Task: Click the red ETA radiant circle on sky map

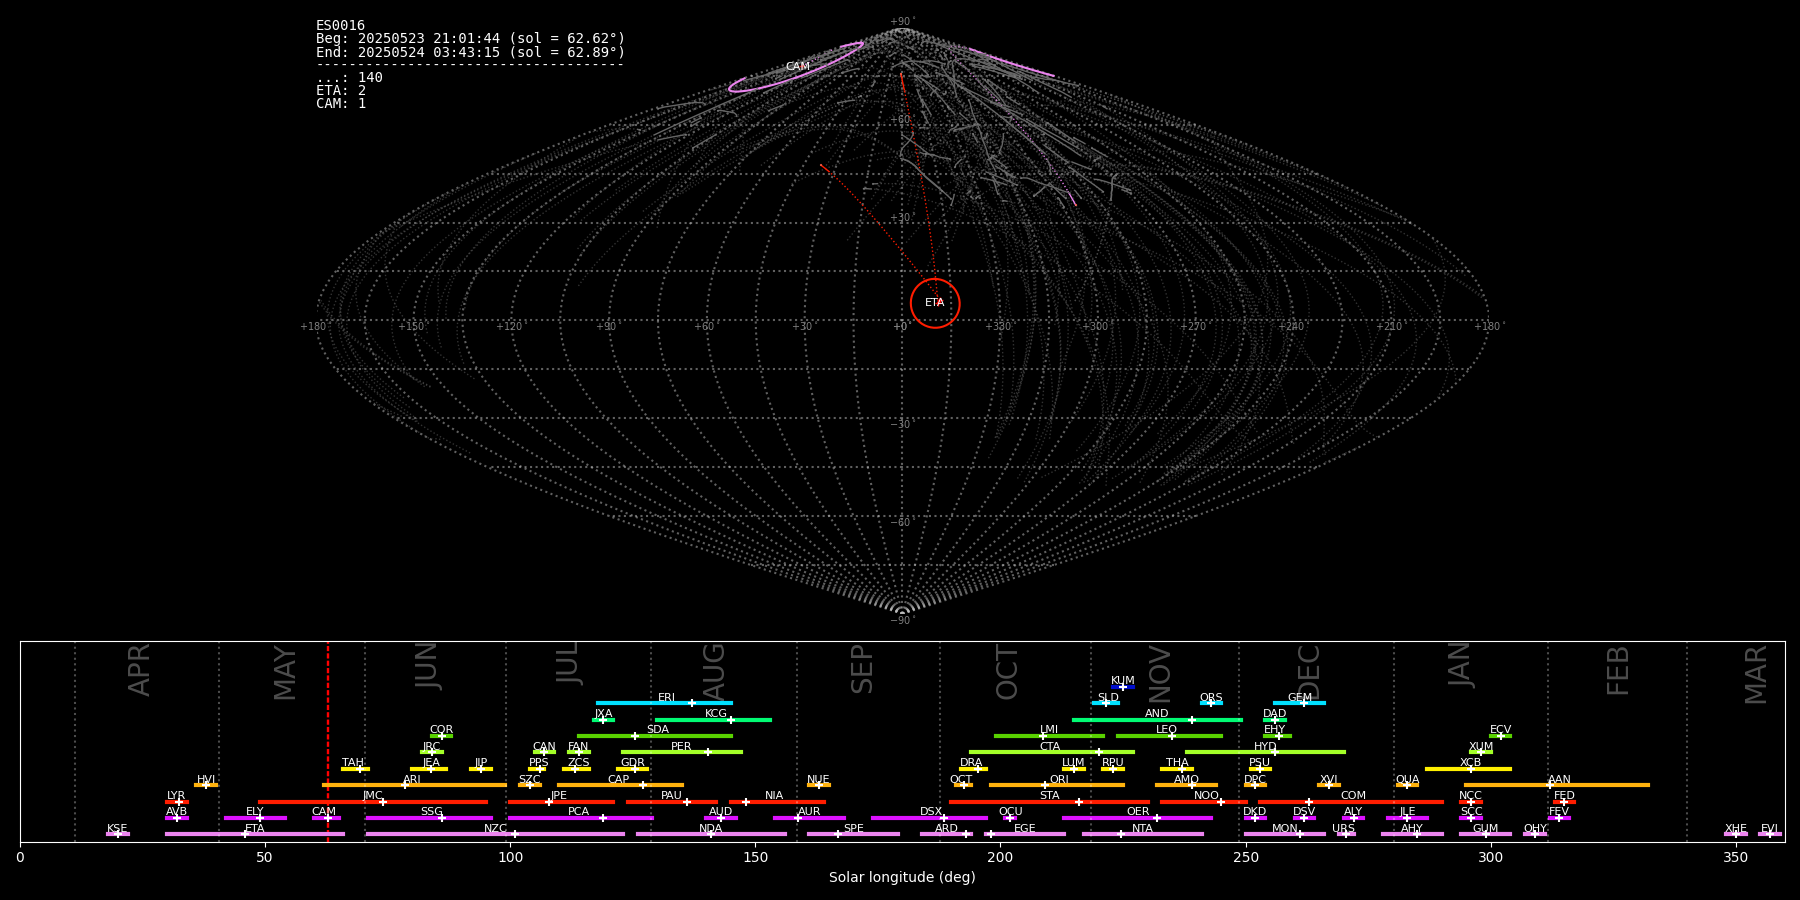Action: (x=935, y=303)
